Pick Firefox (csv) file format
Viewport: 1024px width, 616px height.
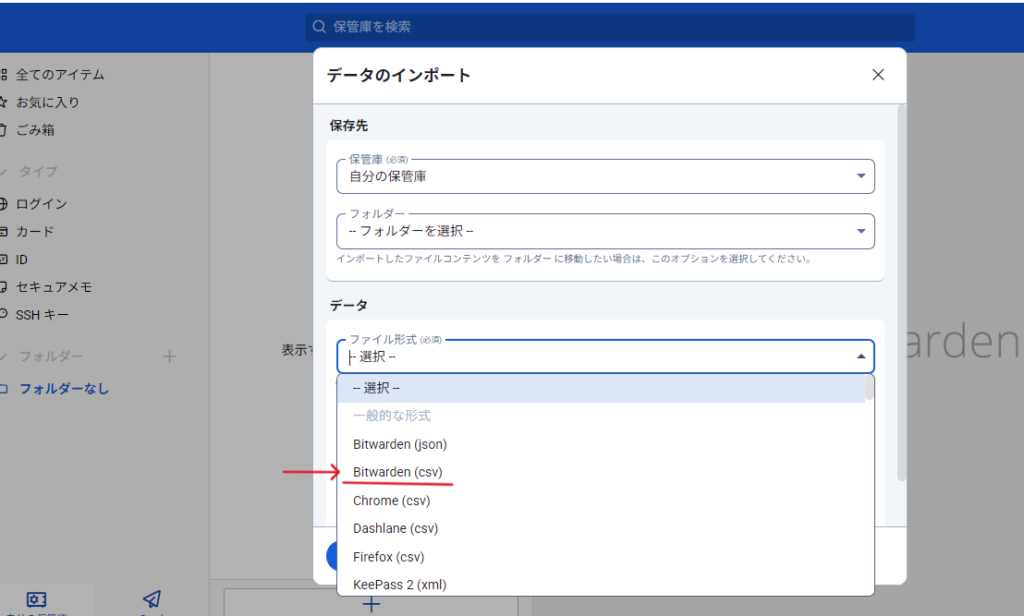click(x=601, y=557)
